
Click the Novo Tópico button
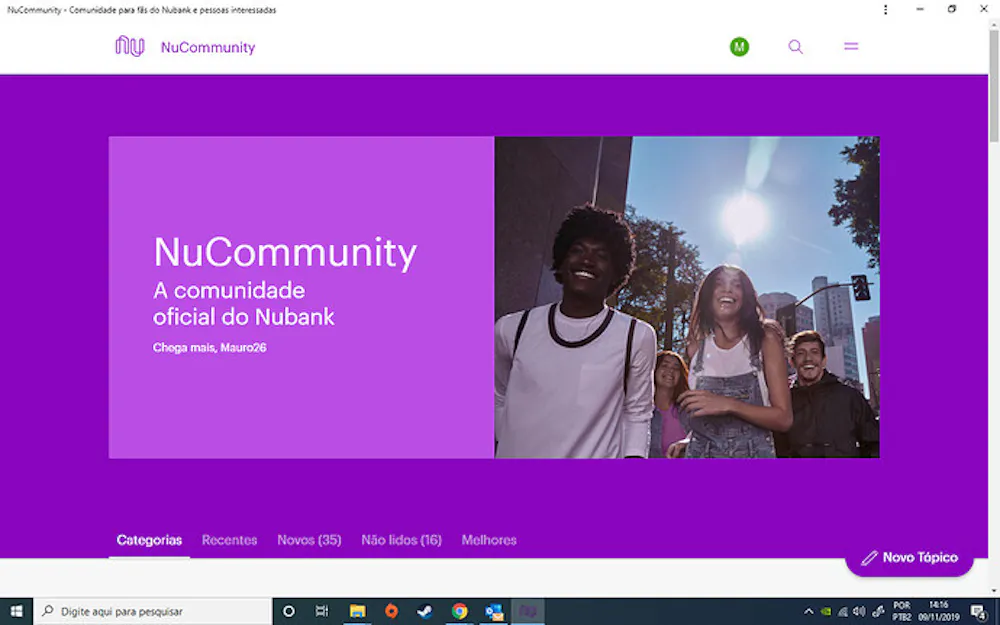tap(909, 558)
